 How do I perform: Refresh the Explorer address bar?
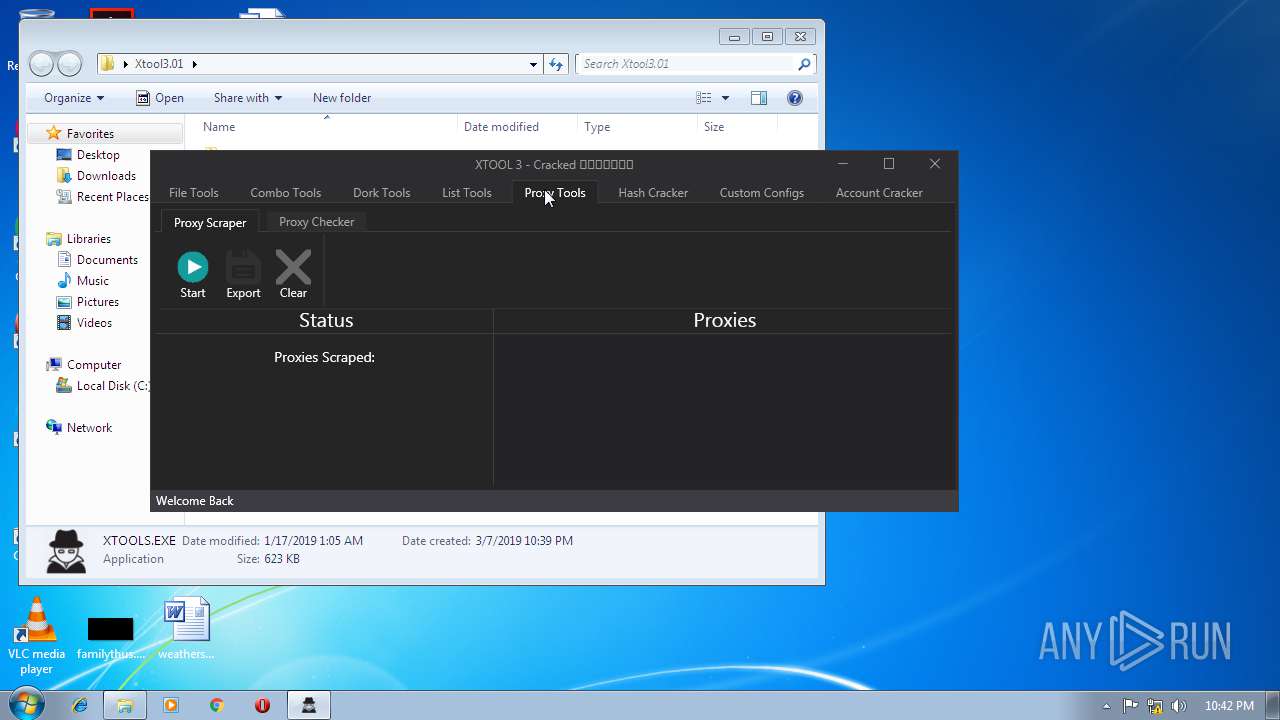(557, 64)
